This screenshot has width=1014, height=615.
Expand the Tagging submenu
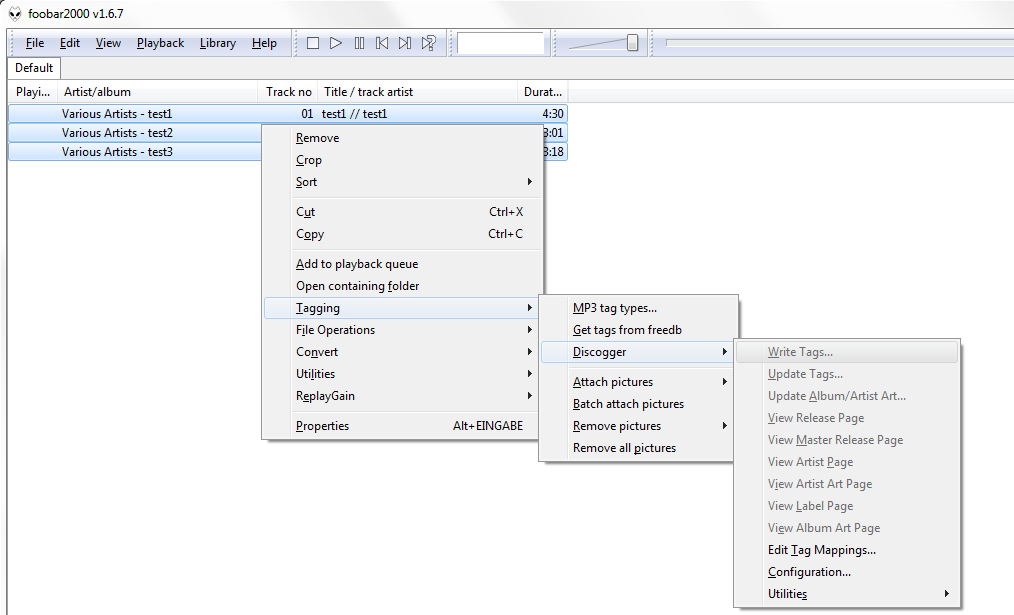pos(401,308)
